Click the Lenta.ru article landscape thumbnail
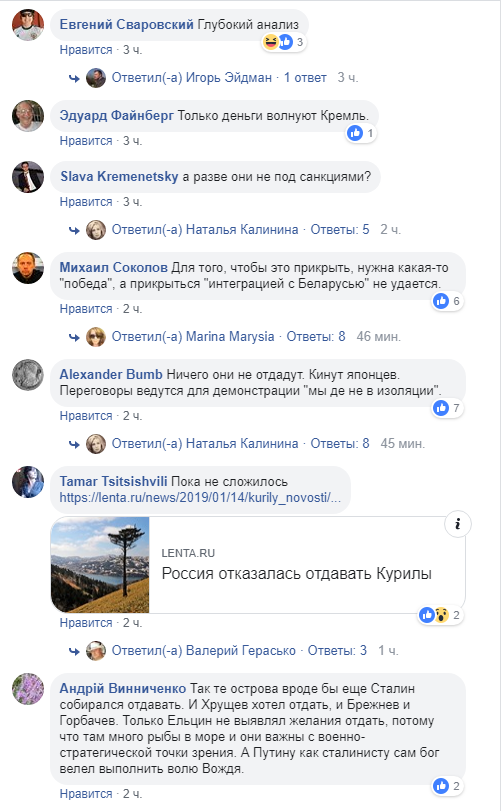This screenshot has height=811, width=501. coord(100,565)
